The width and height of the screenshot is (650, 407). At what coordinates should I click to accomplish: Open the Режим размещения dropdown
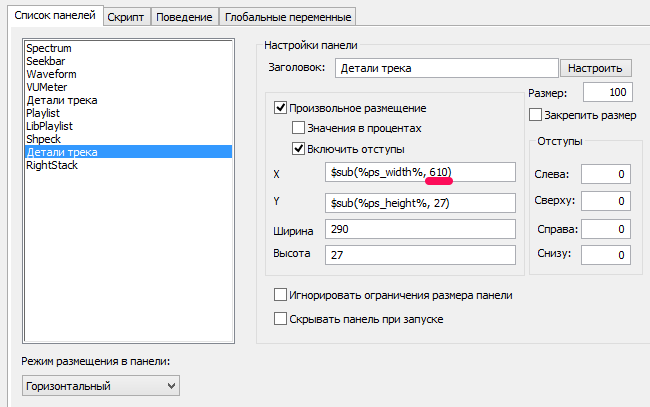coord(100,385)
